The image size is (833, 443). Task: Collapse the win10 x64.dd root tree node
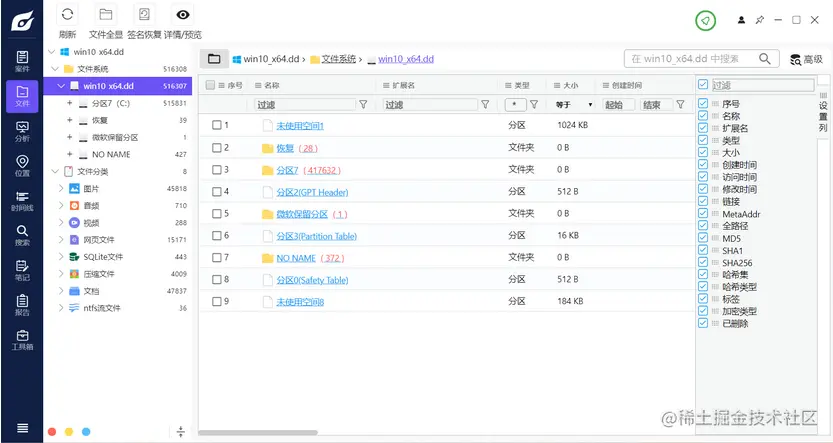[52, 52]
